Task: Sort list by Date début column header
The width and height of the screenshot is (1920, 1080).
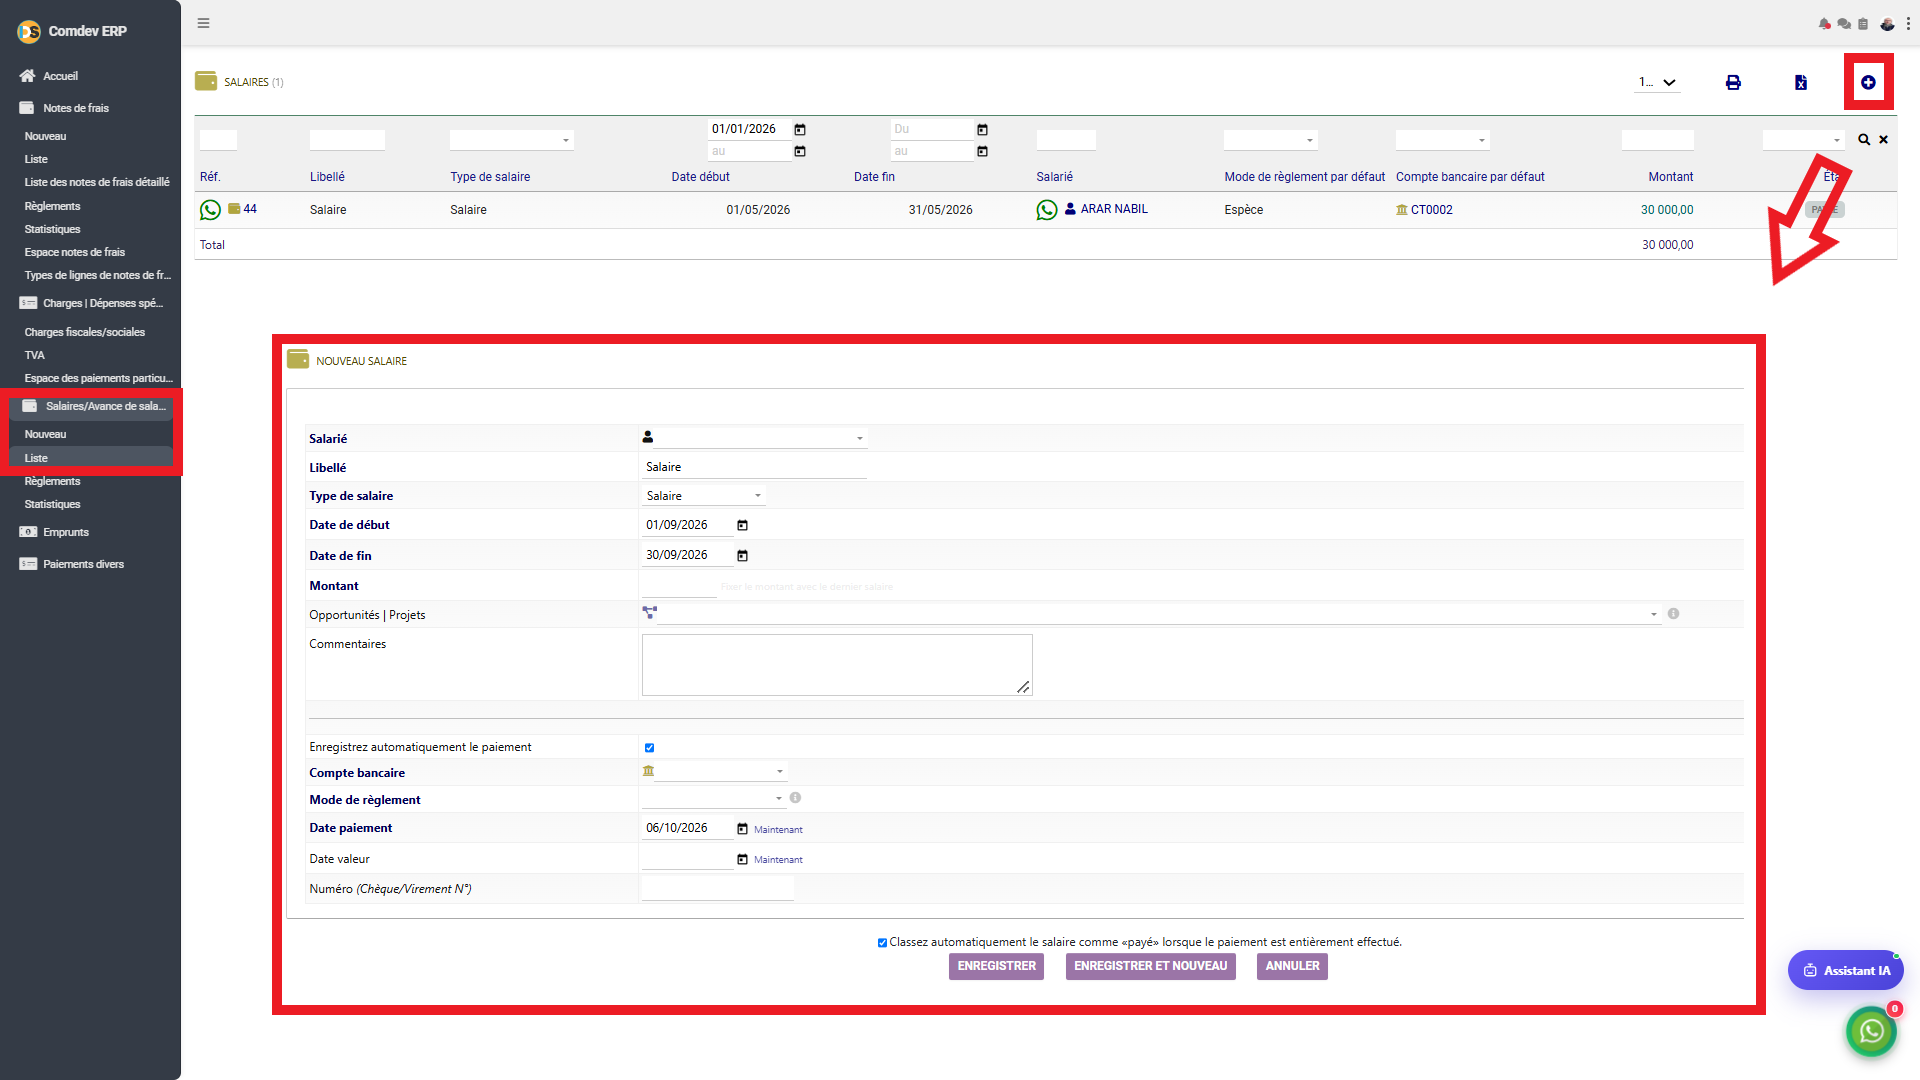Action: pos(700,177)
